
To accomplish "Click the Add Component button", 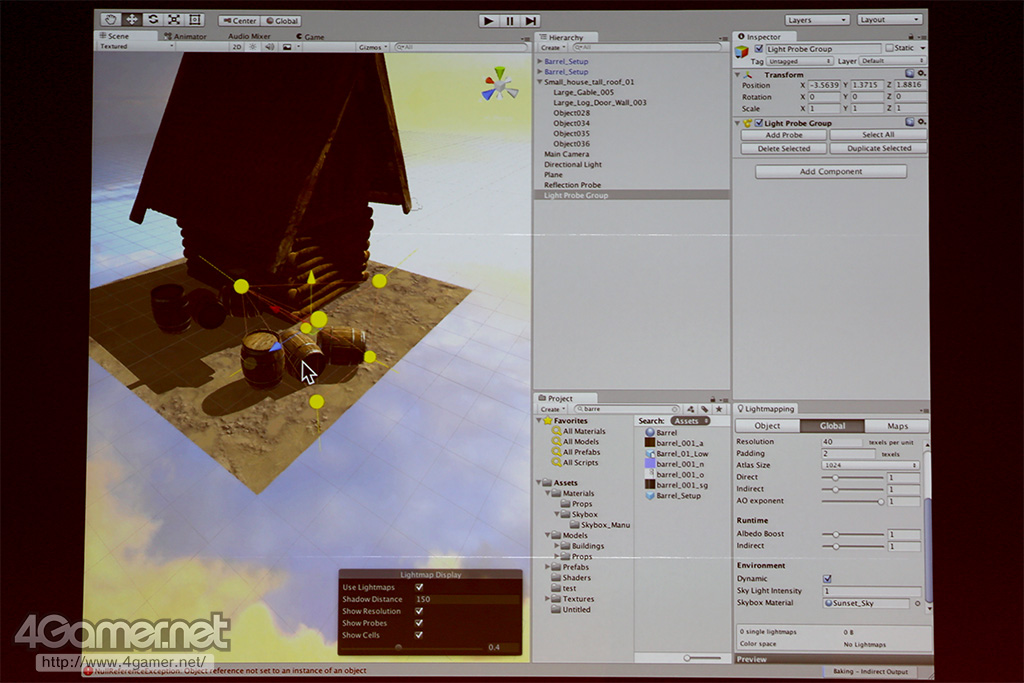I will tap(831, 172).
